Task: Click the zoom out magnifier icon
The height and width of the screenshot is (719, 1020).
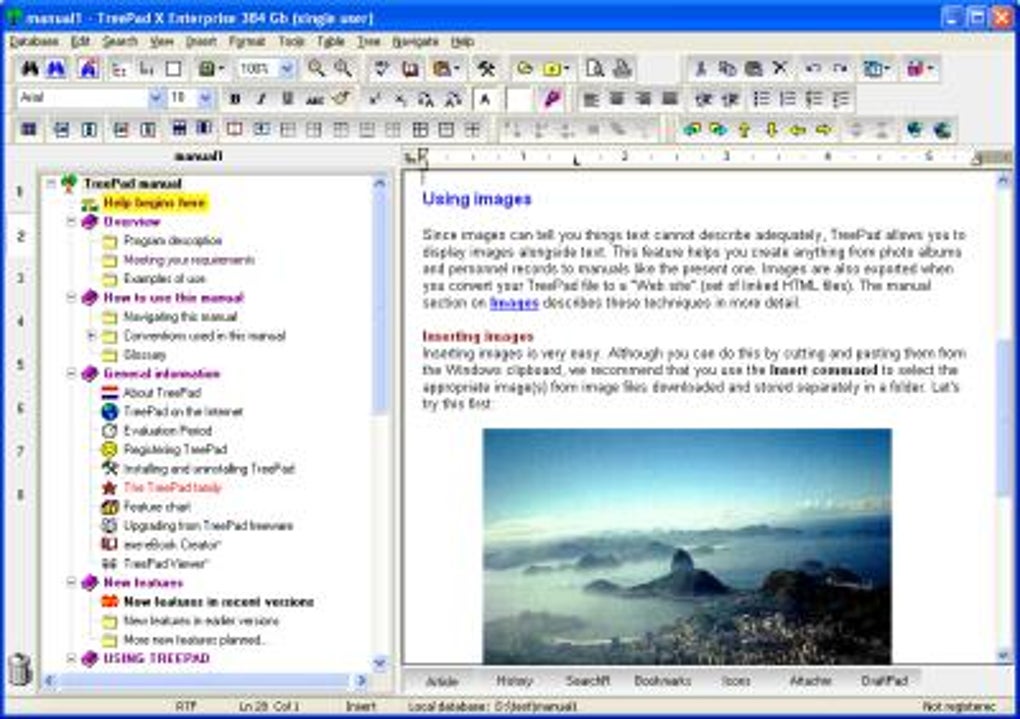Action: pos(343,68)
